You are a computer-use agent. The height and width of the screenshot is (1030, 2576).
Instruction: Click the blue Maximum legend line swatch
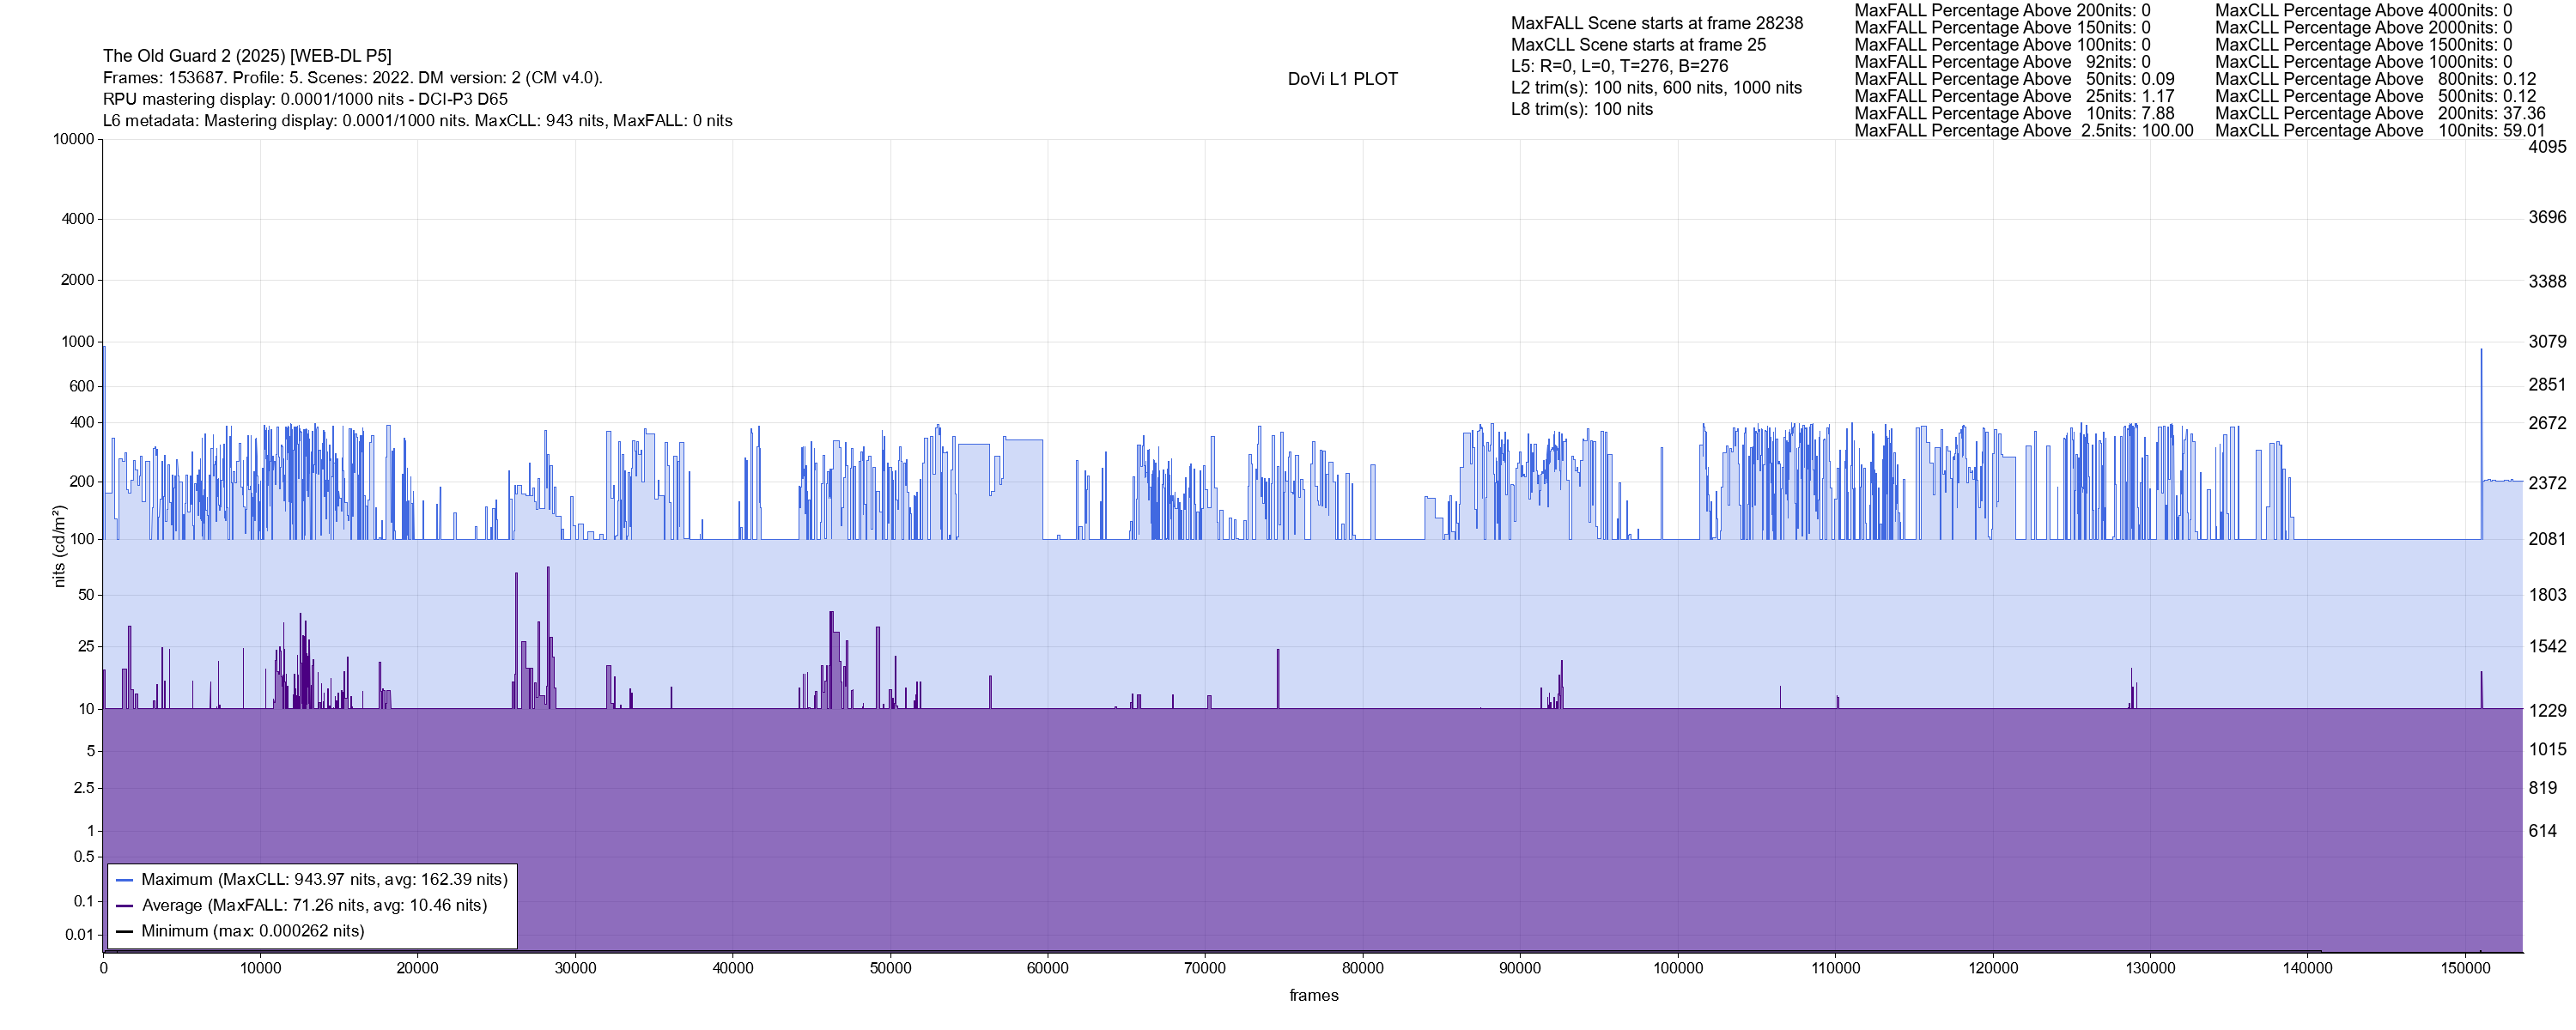click(x=124, y=880)
